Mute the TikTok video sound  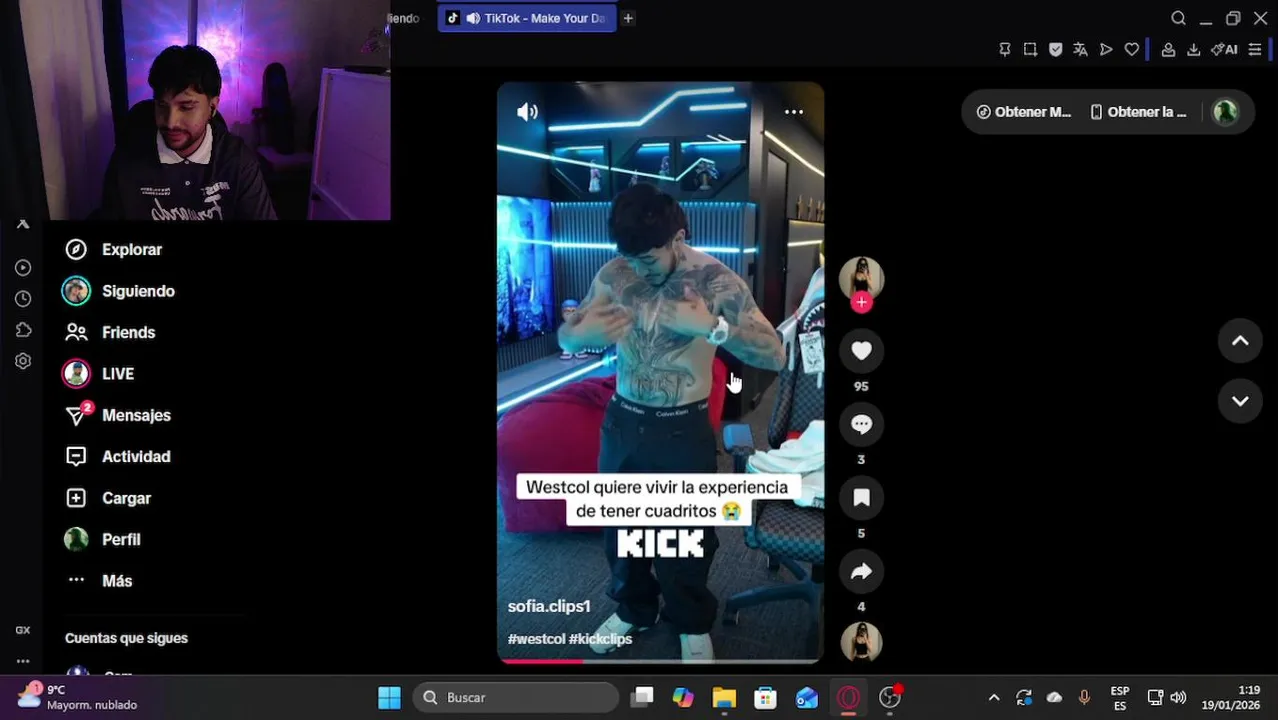tap(527, 112)
